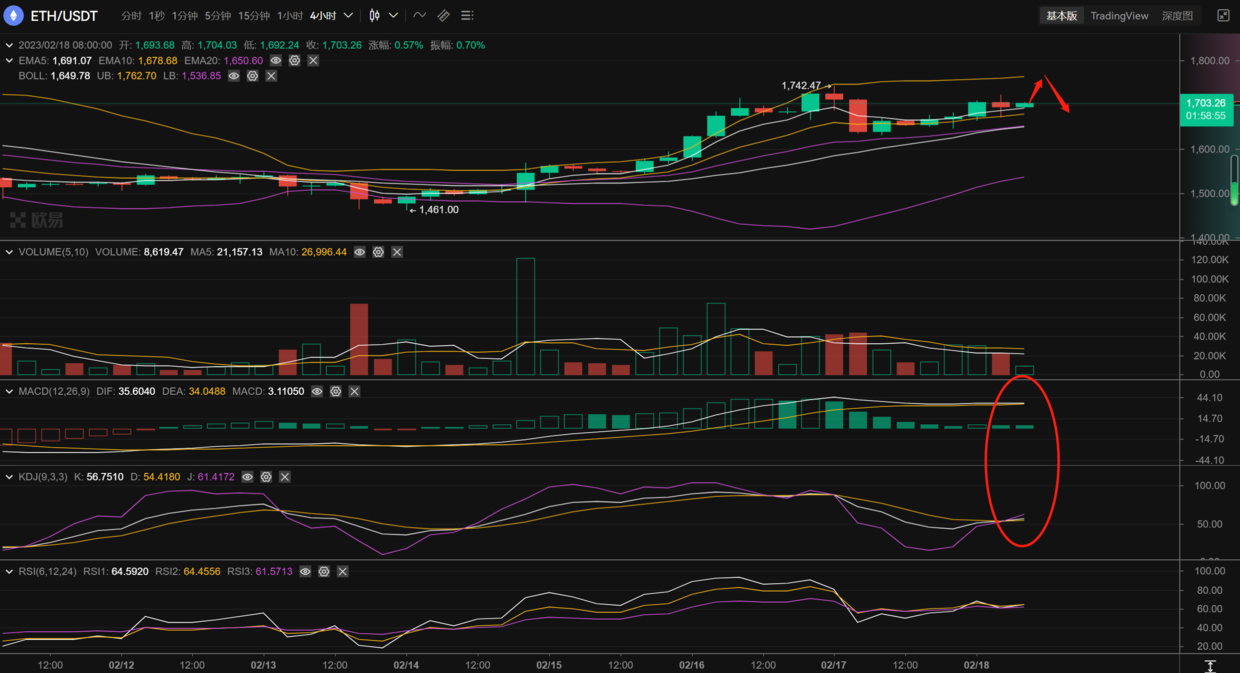Select the ruler drawing tool icon

[x=443, y=16]
